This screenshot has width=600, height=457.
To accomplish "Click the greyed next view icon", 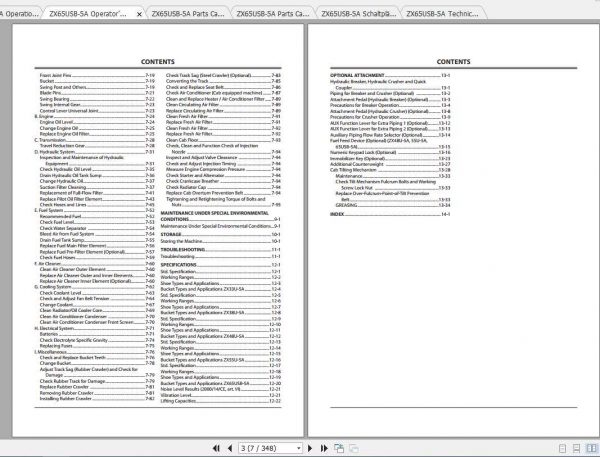I will tap(354, 448).
